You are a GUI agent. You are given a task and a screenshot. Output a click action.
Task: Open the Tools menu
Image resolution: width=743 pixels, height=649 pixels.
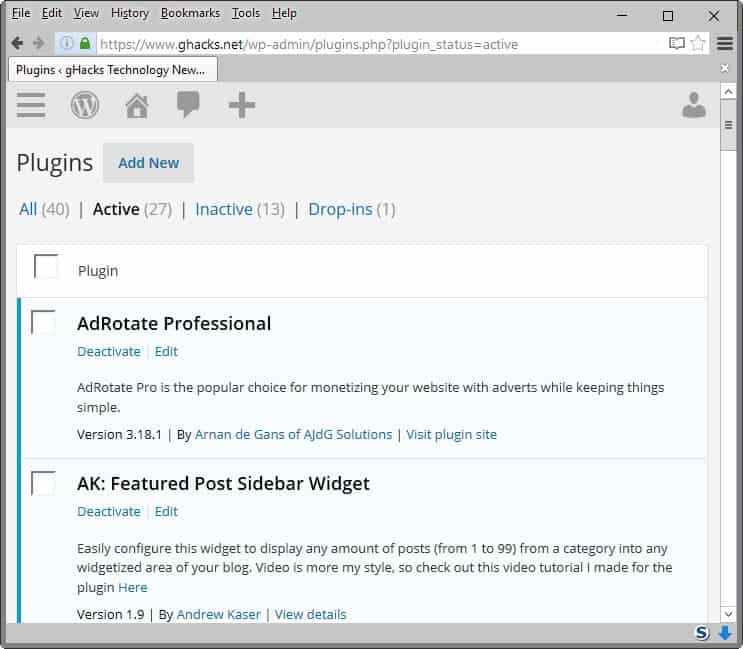pyautogui.click(x=246, y=13)
